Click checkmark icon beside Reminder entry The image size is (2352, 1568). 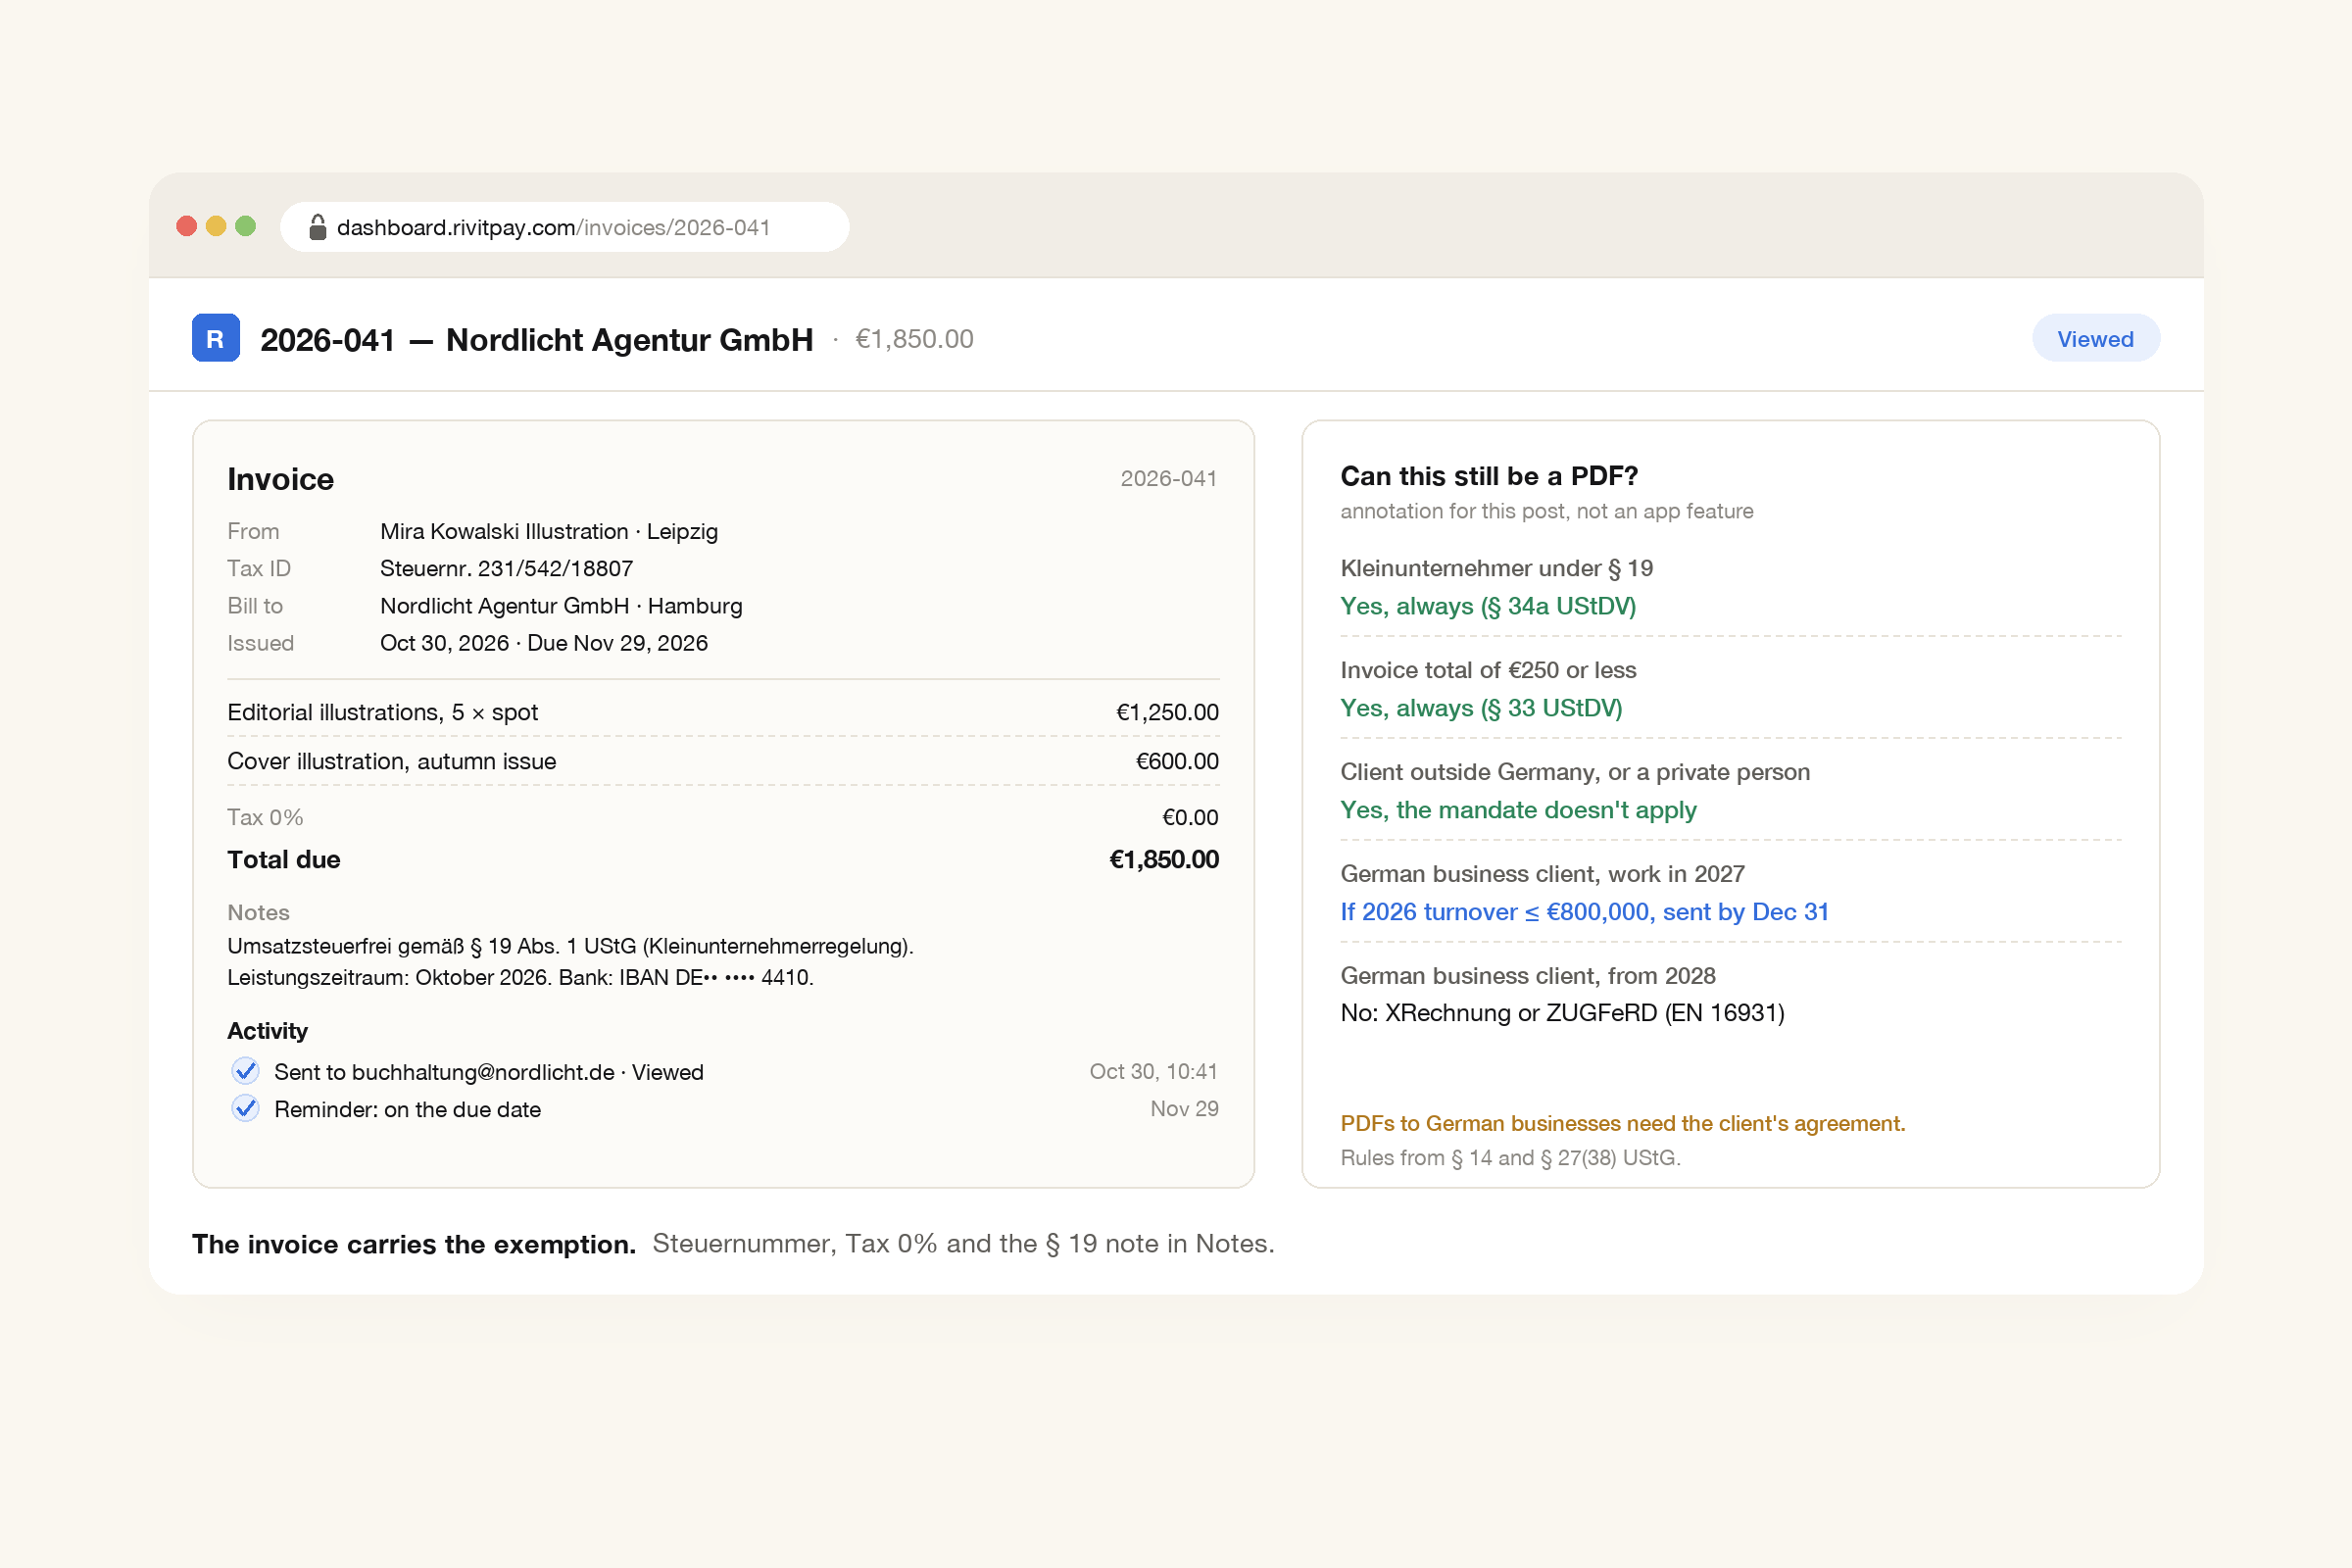coord(245,1108)
